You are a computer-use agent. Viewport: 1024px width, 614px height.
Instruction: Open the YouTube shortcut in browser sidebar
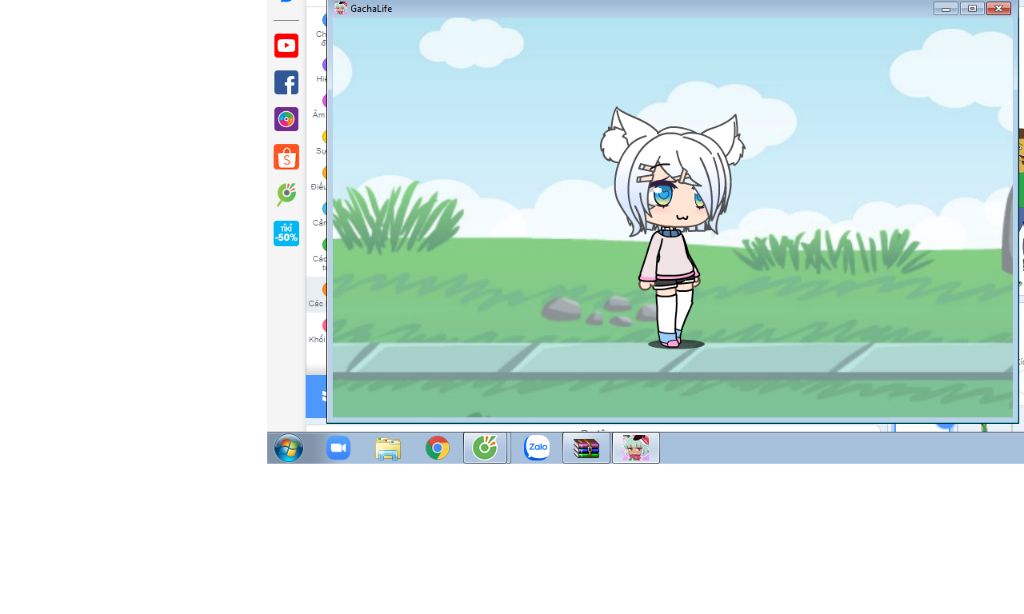(x=286, y=46)
